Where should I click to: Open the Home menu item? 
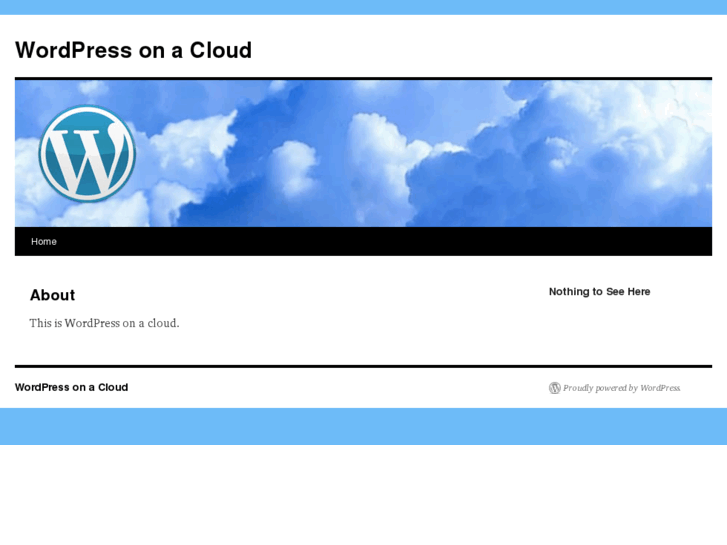[x=44, y=242]
